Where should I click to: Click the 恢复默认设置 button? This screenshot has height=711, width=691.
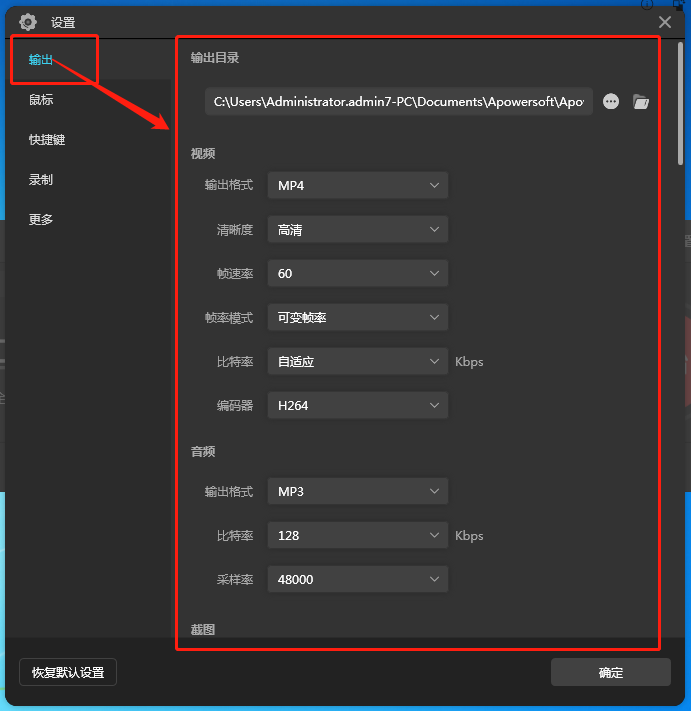pos(68,672)
